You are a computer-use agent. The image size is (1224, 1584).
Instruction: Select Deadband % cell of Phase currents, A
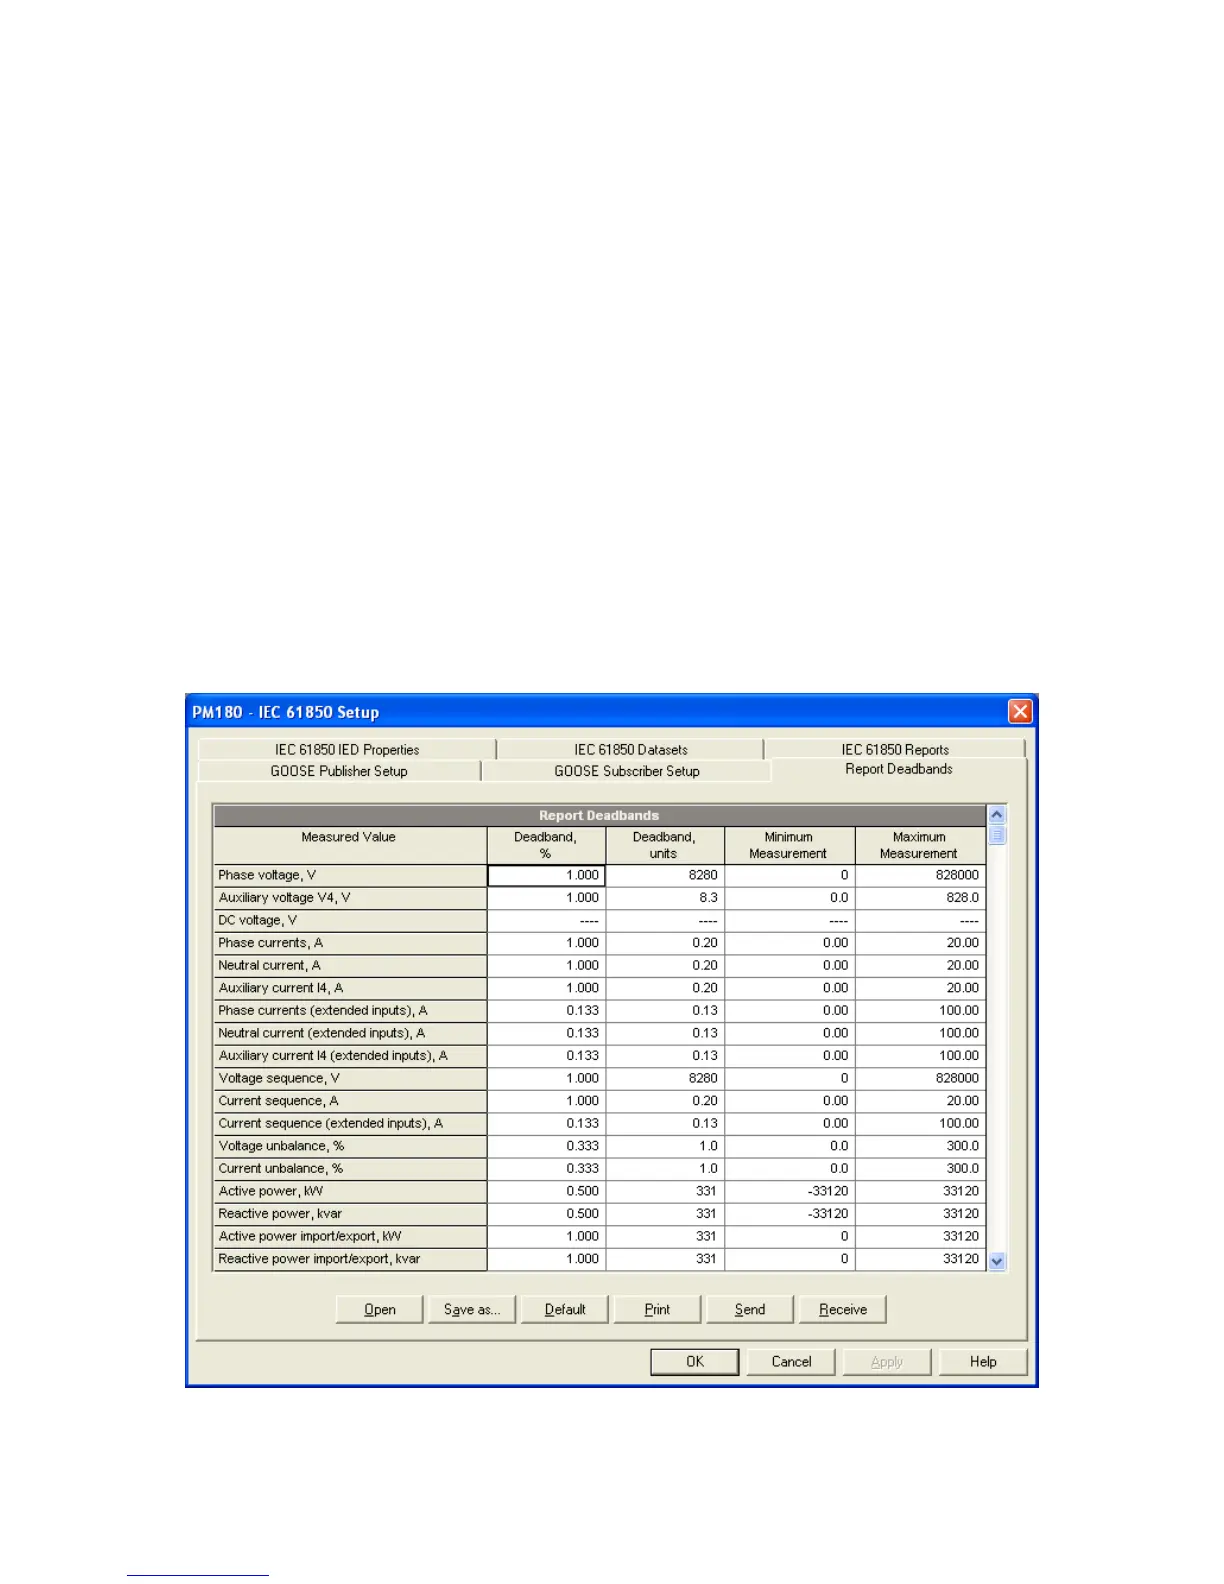546,943
